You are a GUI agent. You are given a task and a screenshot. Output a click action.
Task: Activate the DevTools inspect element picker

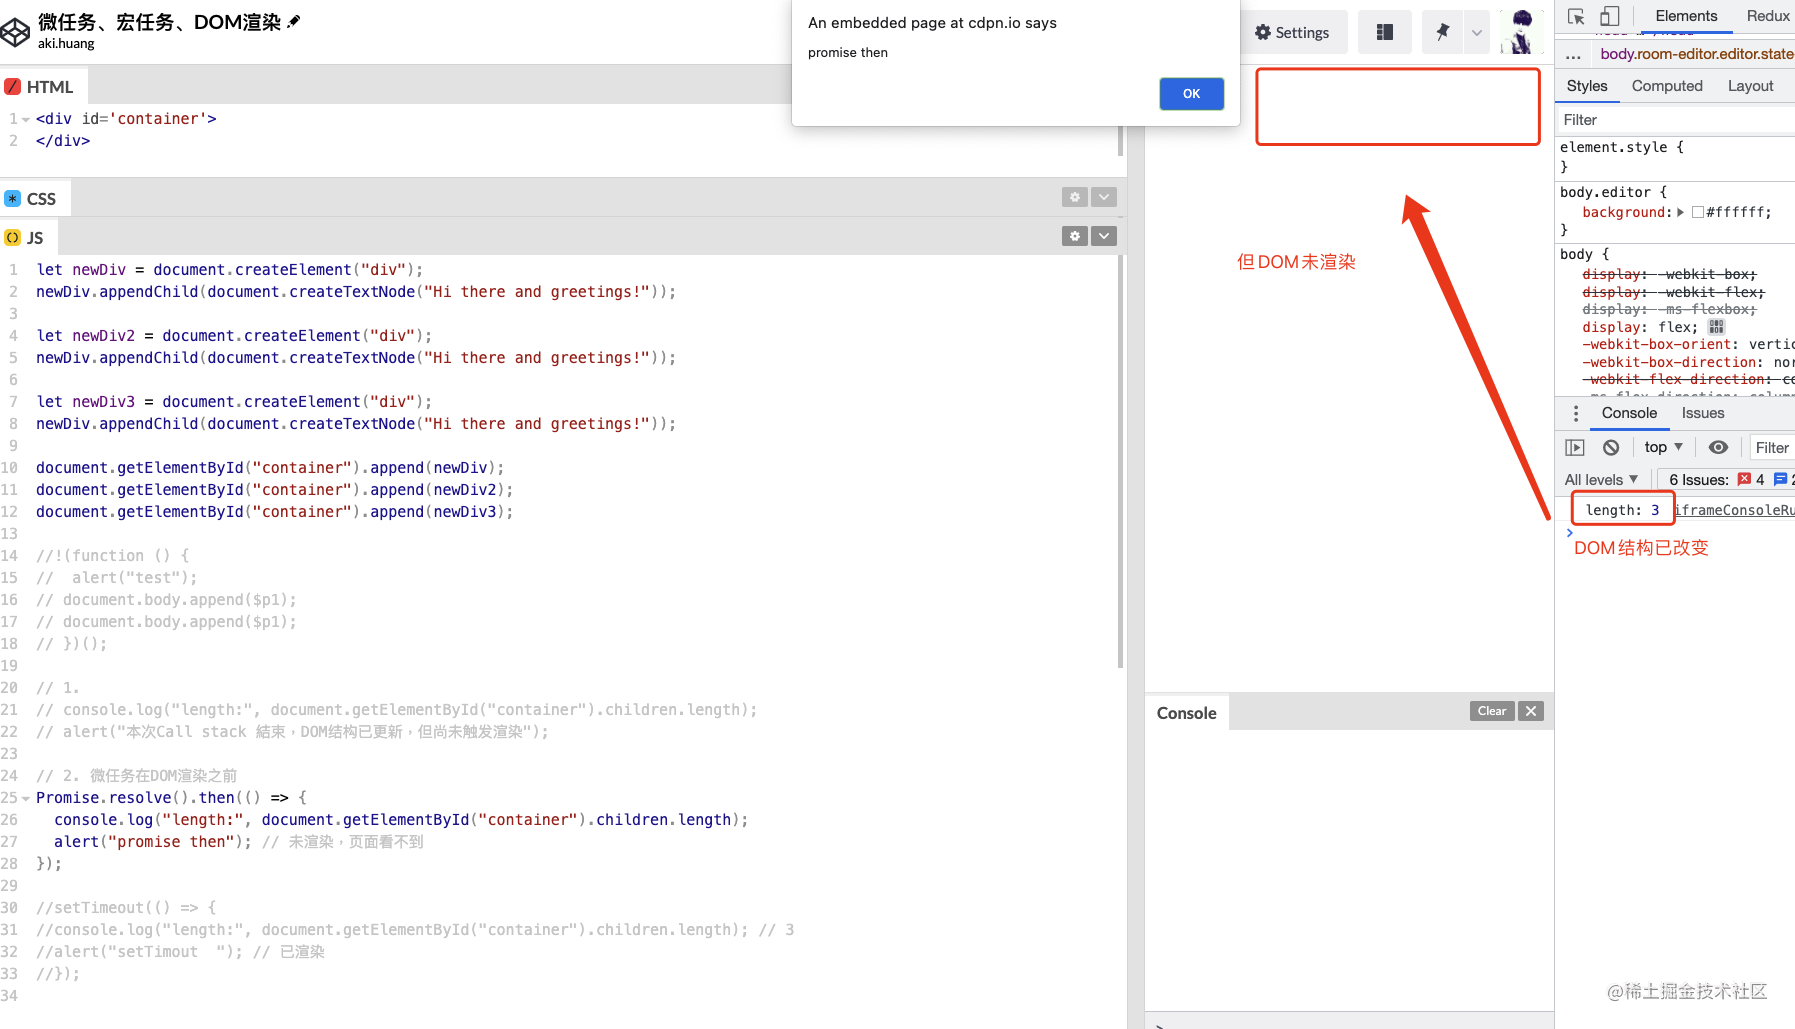1576,16
